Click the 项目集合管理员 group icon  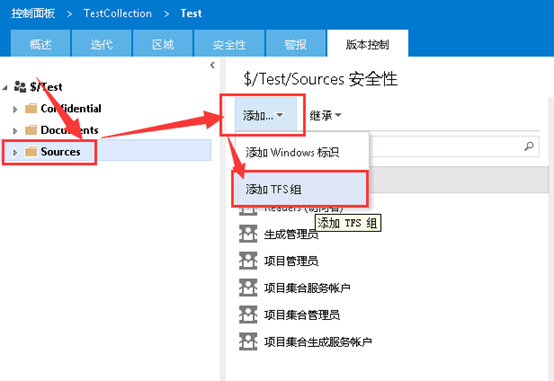coord(248,314)
